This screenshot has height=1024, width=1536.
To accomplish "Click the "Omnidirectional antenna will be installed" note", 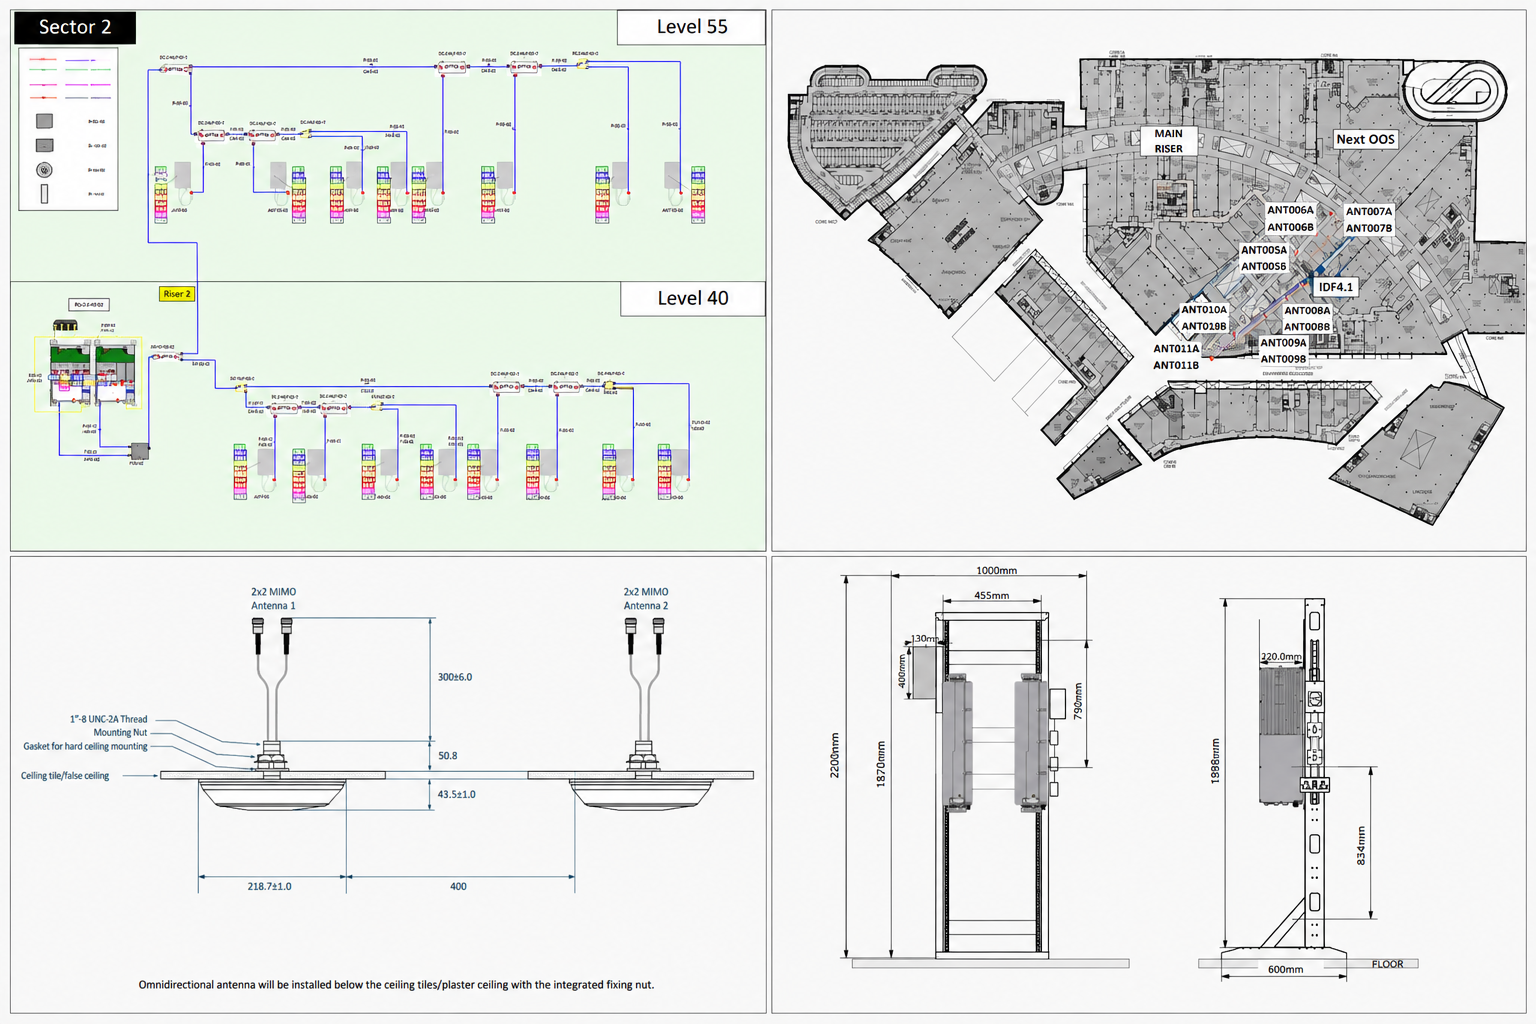I will pos(396,985).
